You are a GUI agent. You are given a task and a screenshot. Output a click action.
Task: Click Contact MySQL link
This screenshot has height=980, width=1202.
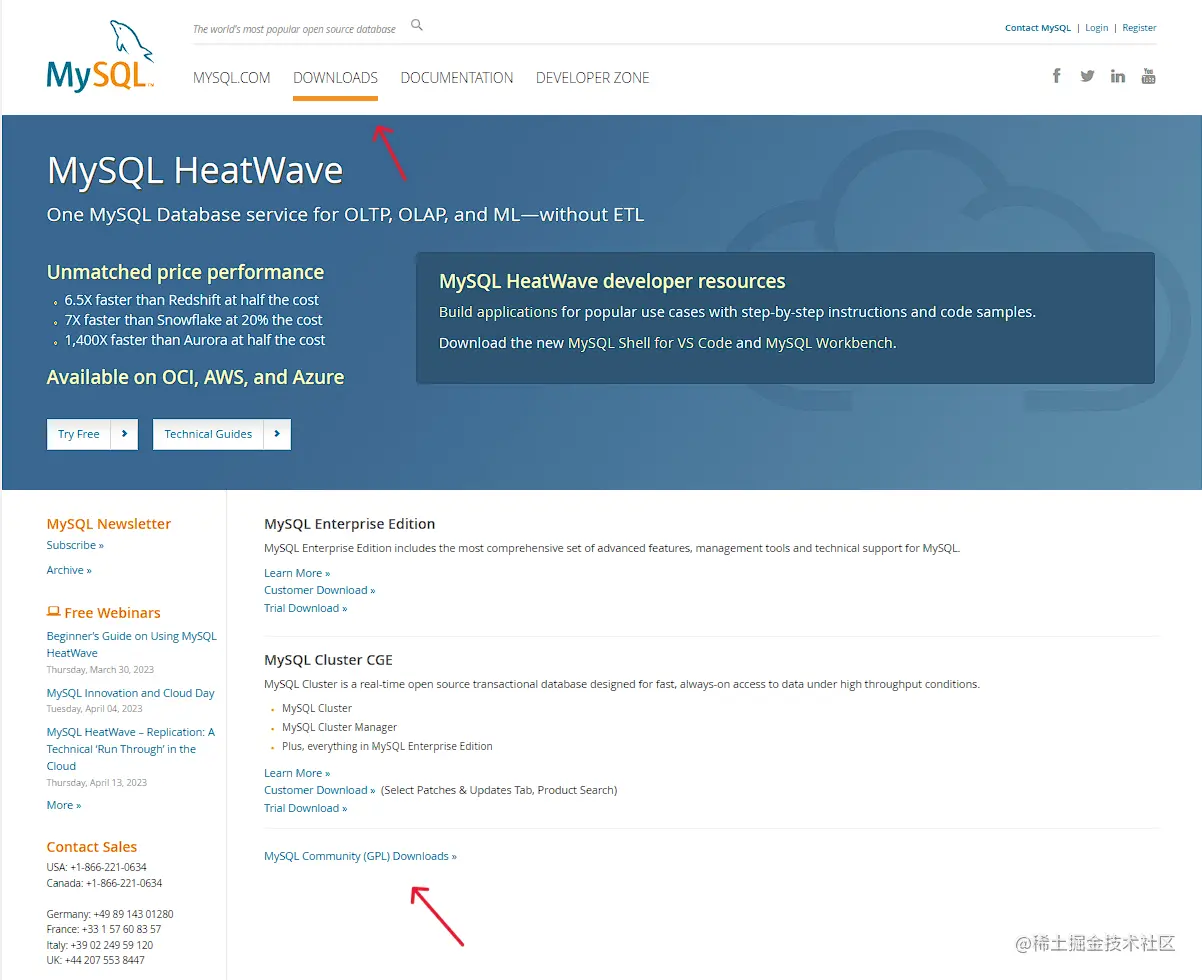(x=1037, y=28)
